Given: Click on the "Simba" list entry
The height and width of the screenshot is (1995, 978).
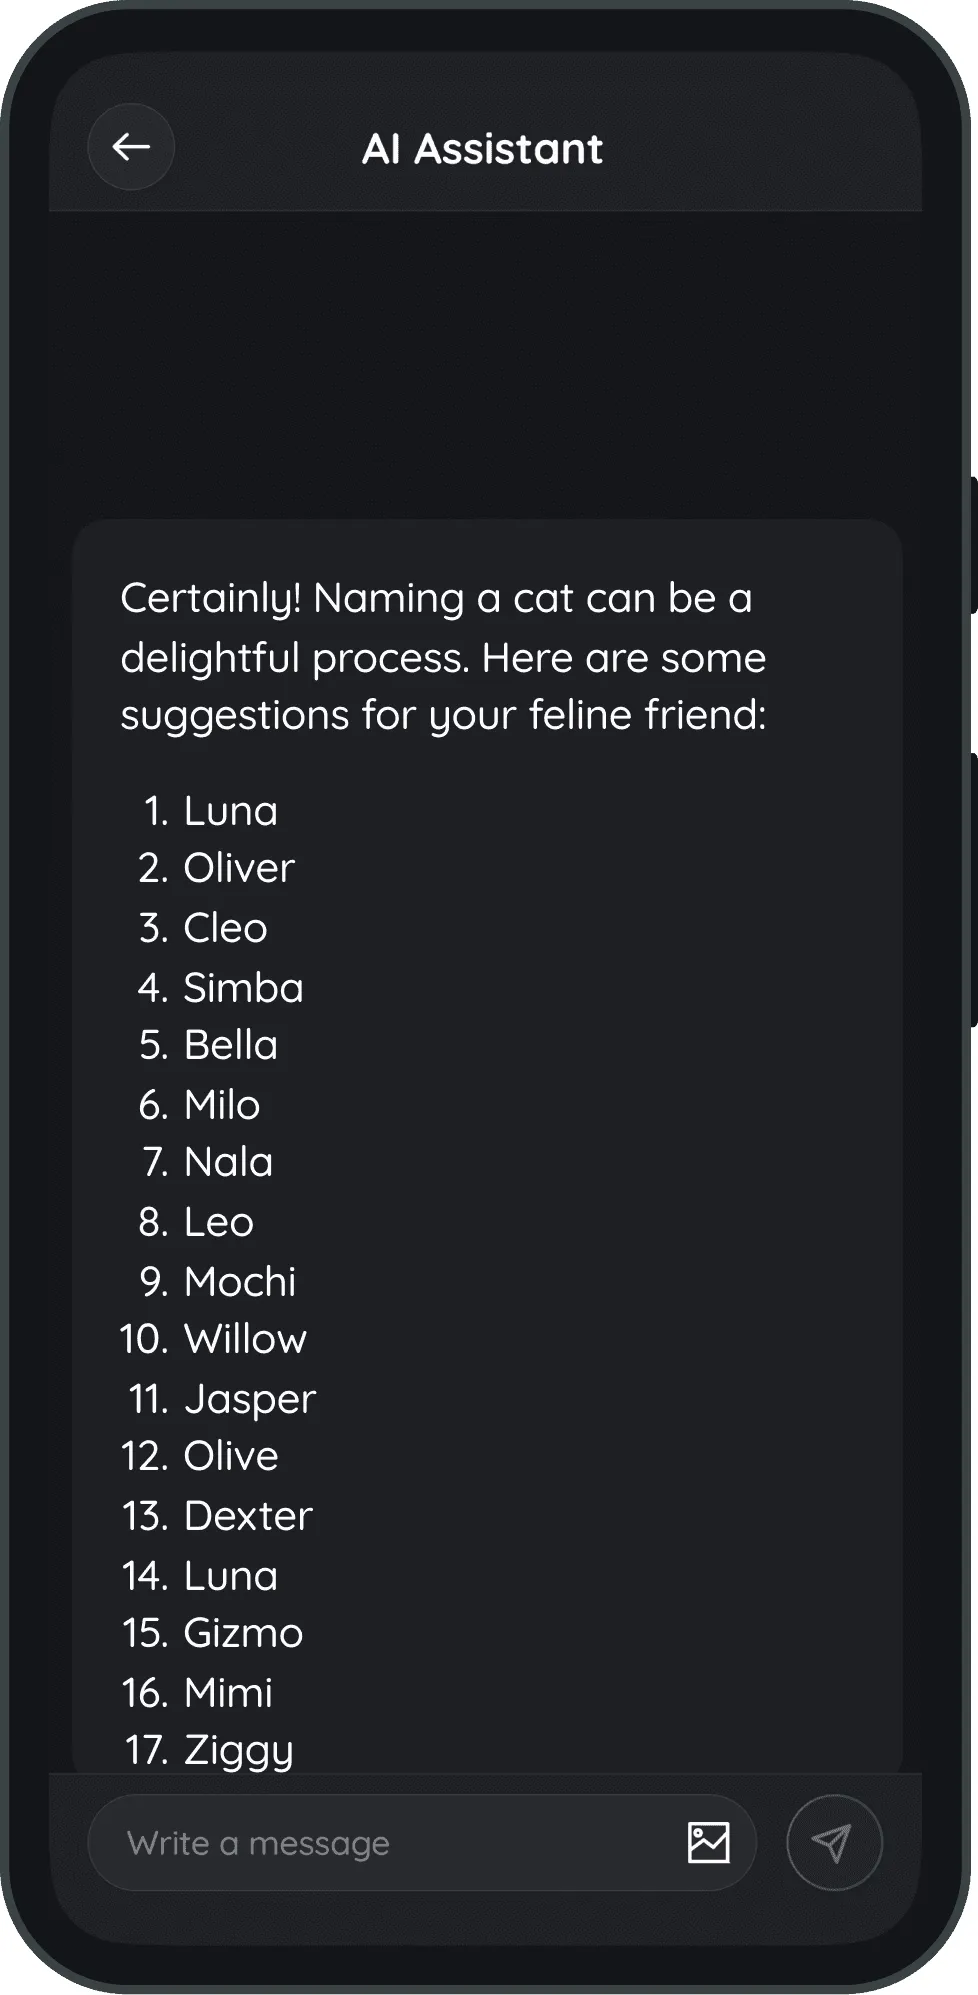Looking at the screenshot, I should click(243, 988).
